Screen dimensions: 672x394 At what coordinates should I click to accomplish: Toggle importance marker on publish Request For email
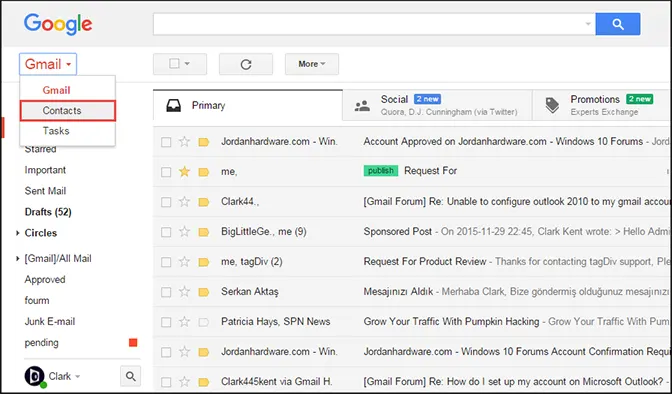pos(204,172)
